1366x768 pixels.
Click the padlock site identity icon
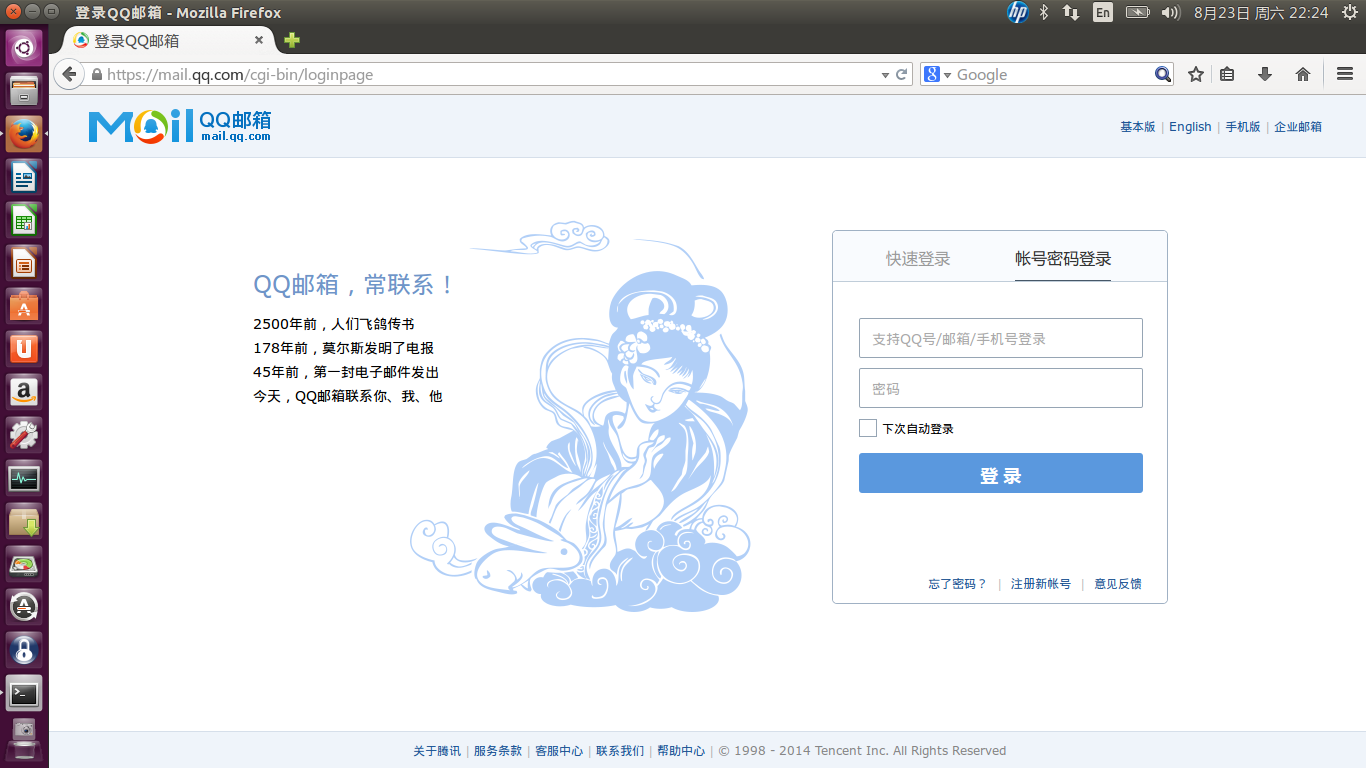coord(97,75)
